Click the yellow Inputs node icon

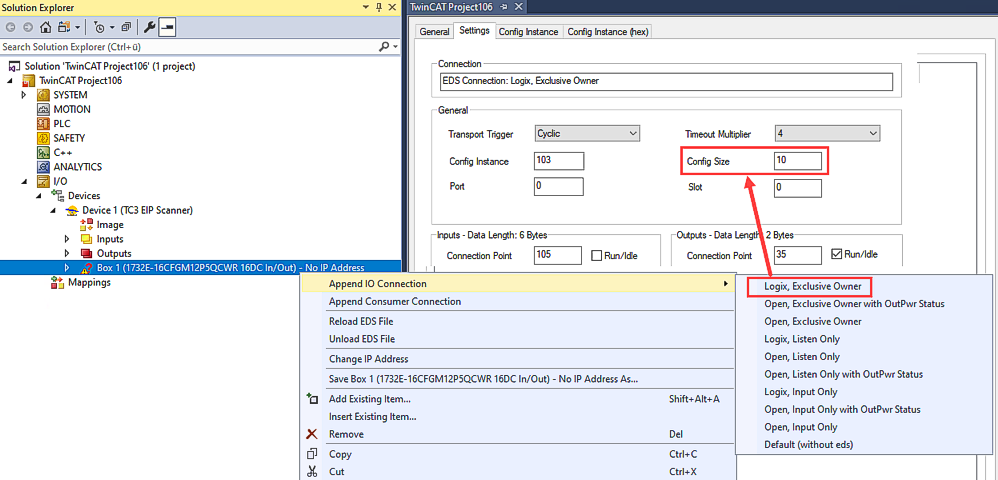coord(87,239)
